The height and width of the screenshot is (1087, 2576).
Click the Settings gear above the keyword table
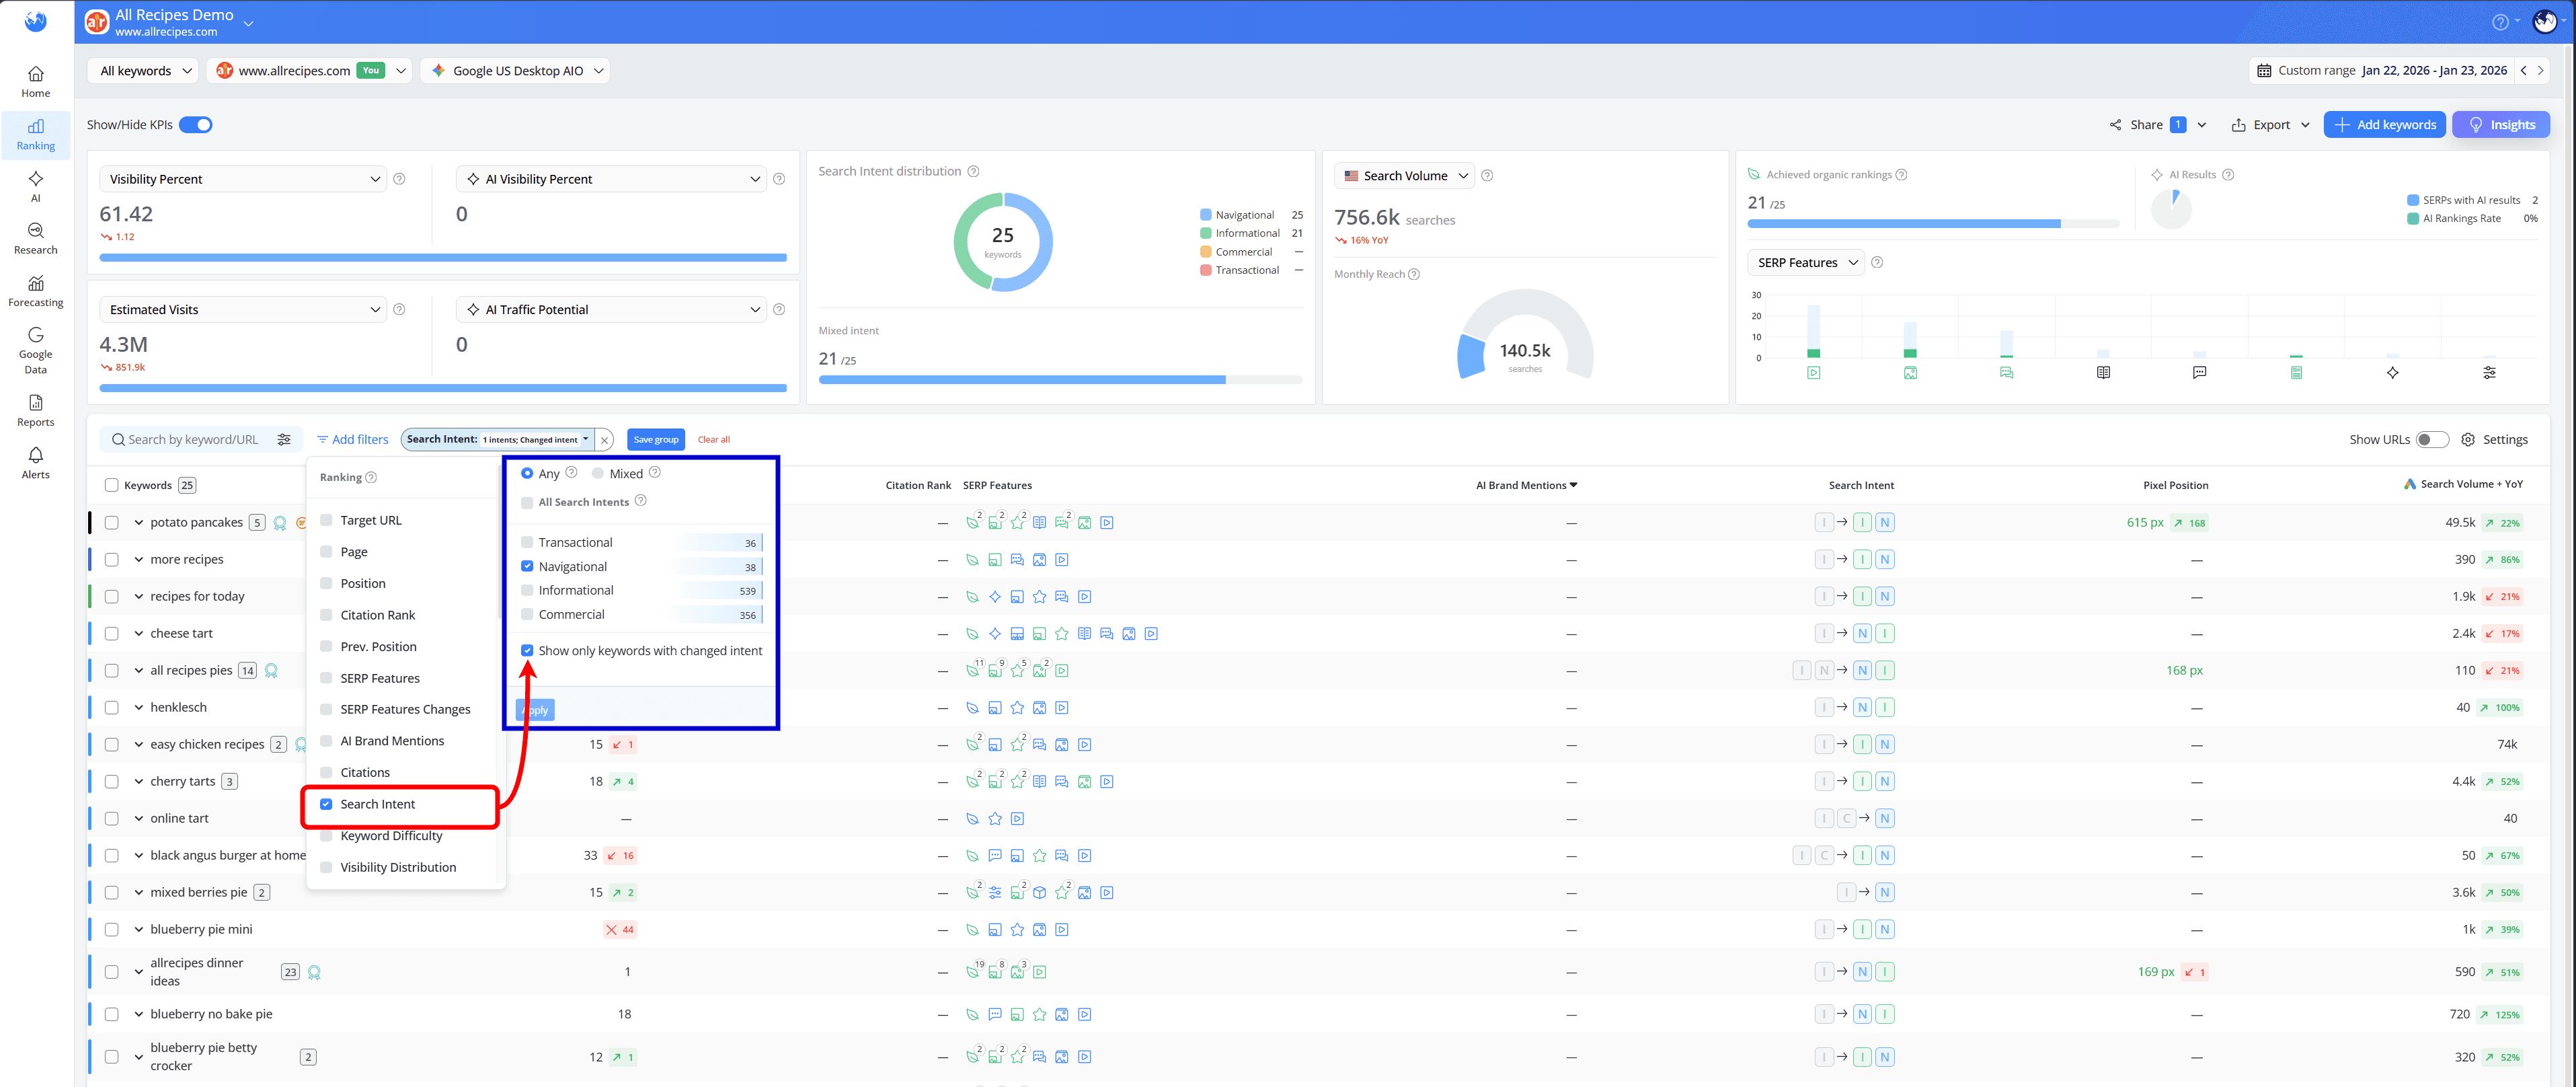(2469, 439)
